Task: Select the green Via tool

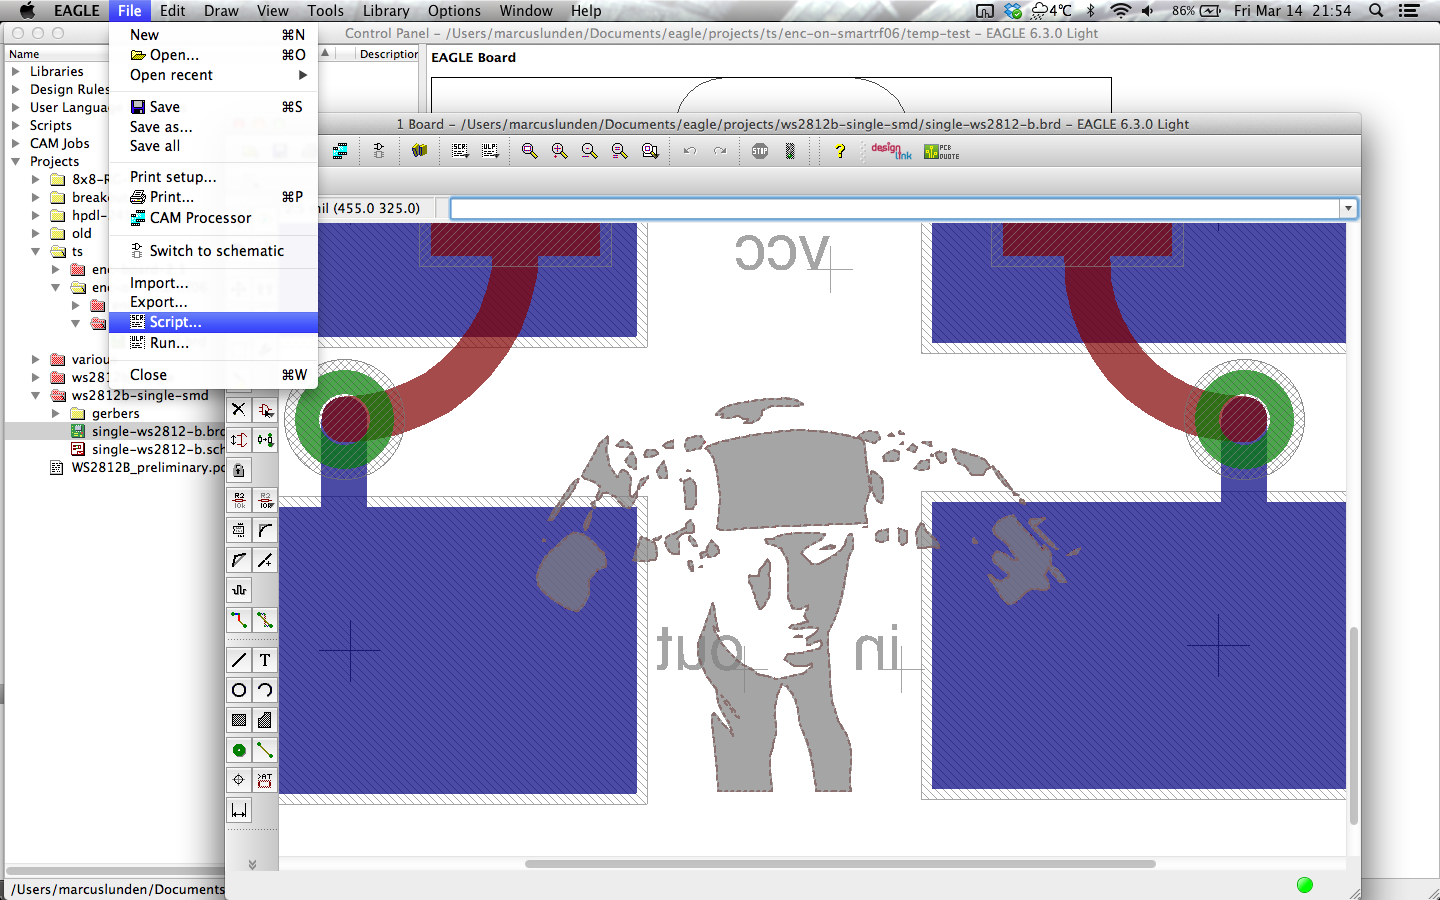Action: (238, 750)
